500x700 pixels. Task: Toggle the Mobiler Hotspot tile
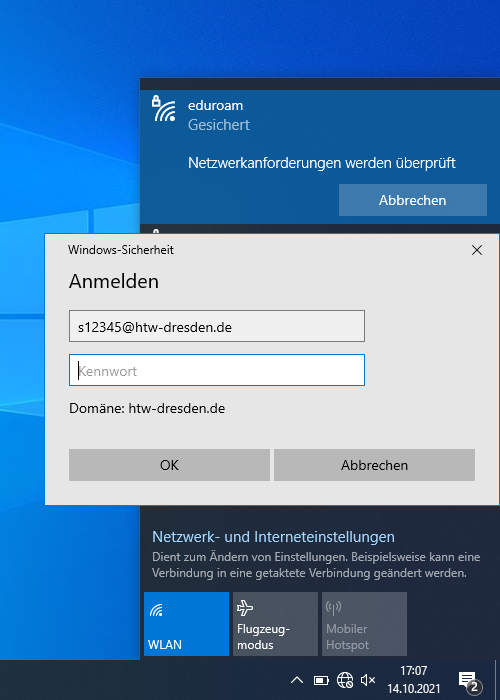[x=364, y=624]
